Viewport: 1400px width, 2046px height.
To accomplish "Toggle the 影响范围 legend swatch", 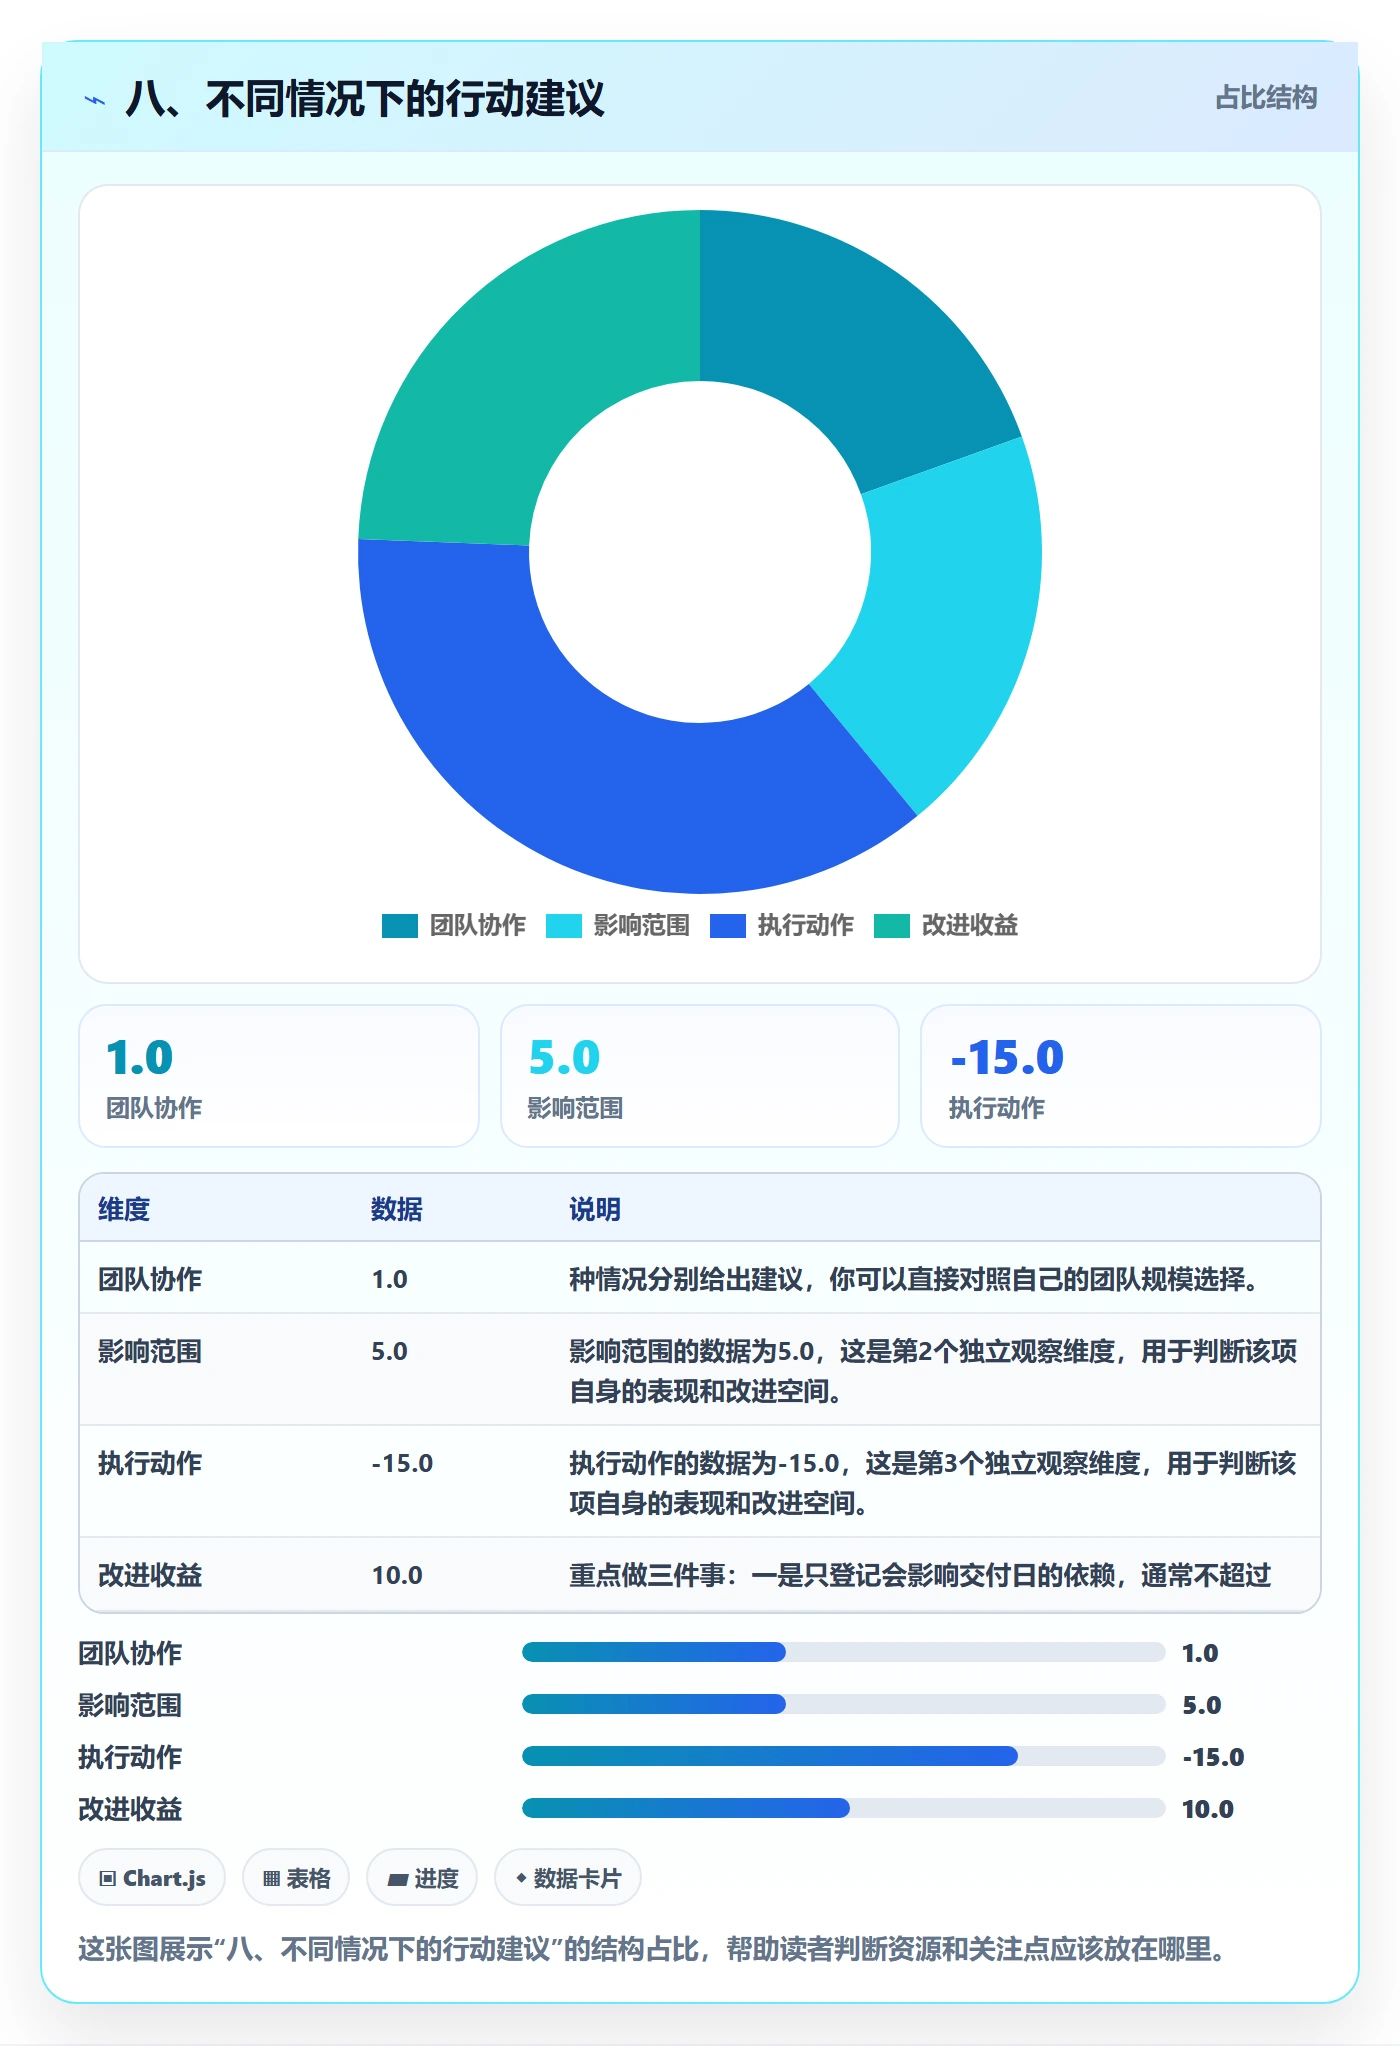I will 563,926.
